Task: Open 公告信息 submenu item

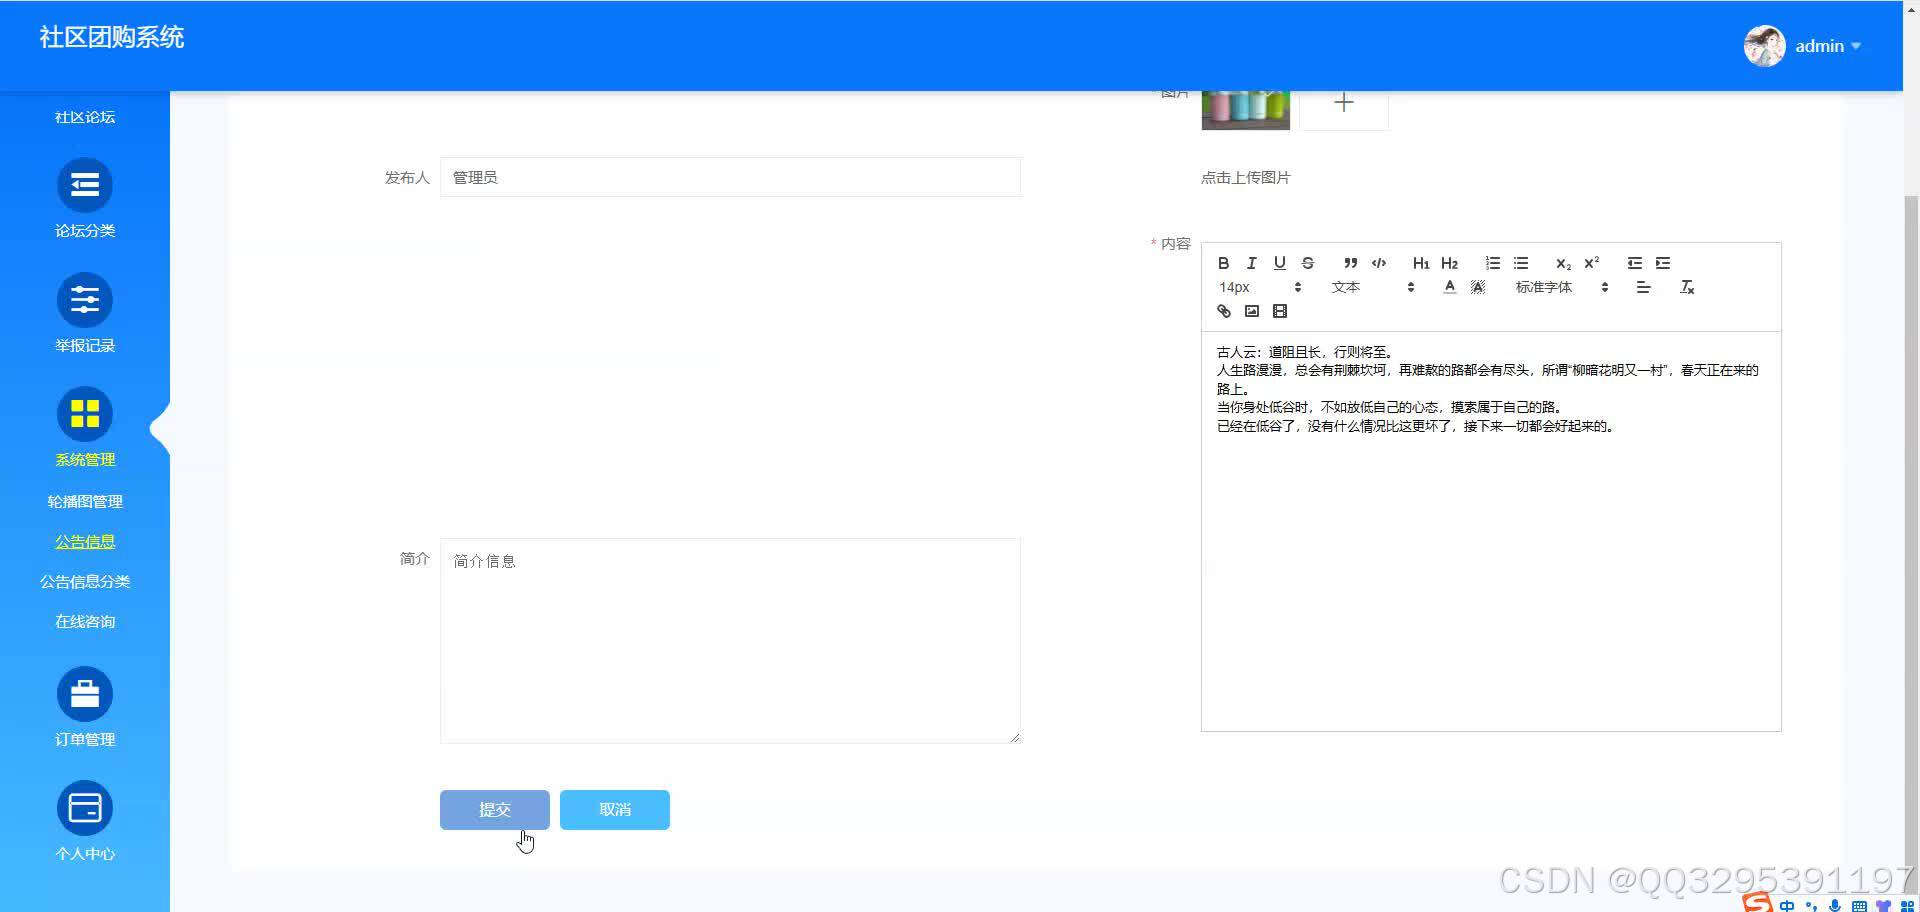Action: [x=85, y=541]
